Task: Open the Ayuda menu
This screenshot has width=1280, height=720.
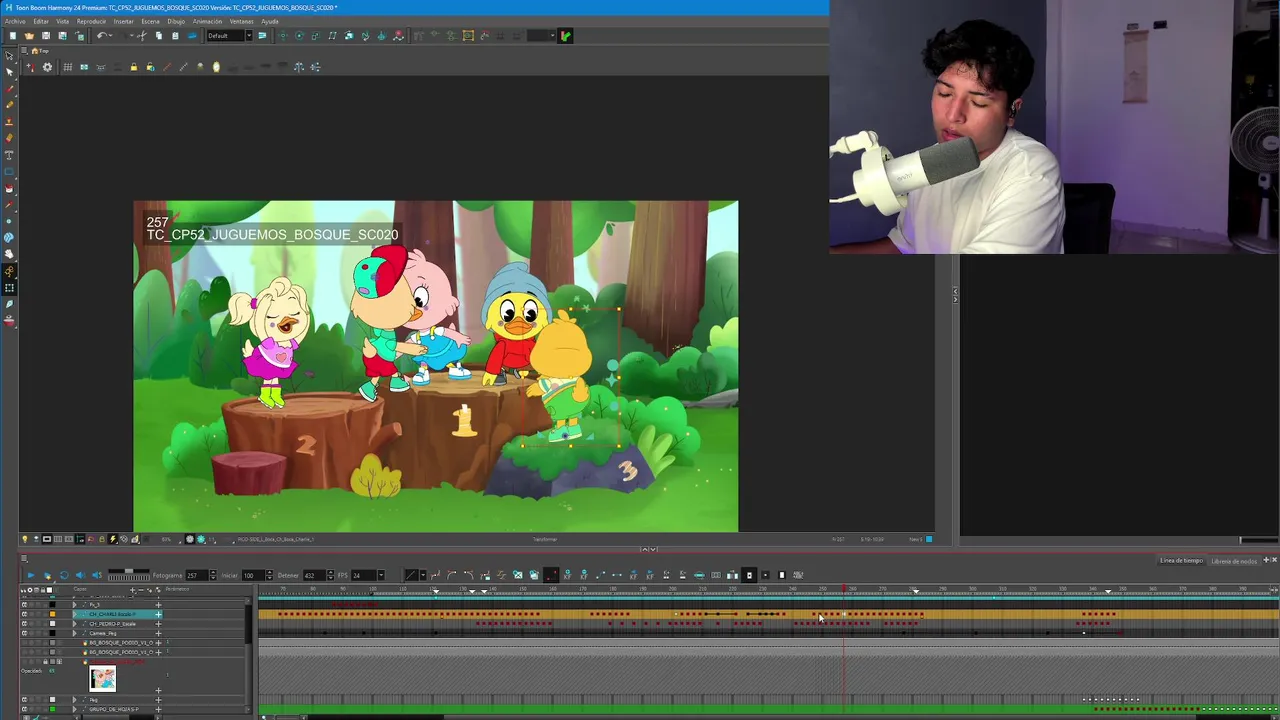Action: pyautogui.click(x=270, y=21)
